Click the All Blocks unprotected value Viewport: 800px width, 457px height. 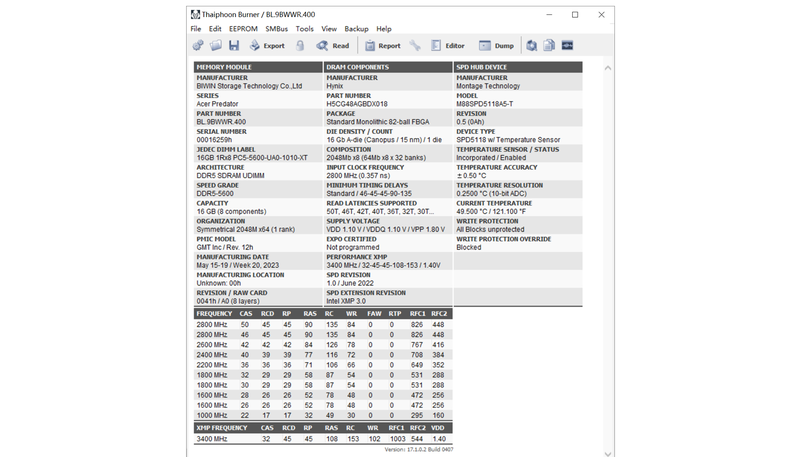point(490,230)
